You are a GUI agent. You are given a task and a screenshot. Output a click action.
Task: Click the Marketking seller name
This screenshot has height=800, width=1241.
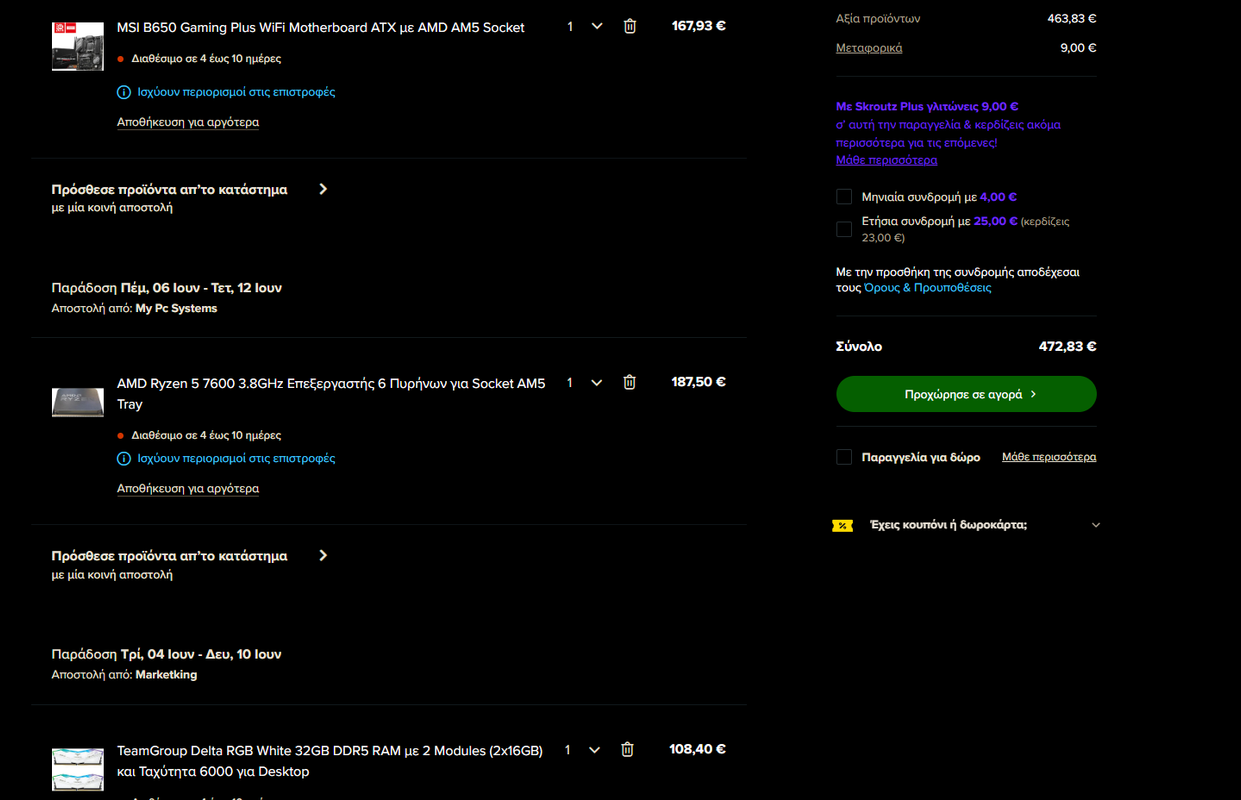coord(166,675)
